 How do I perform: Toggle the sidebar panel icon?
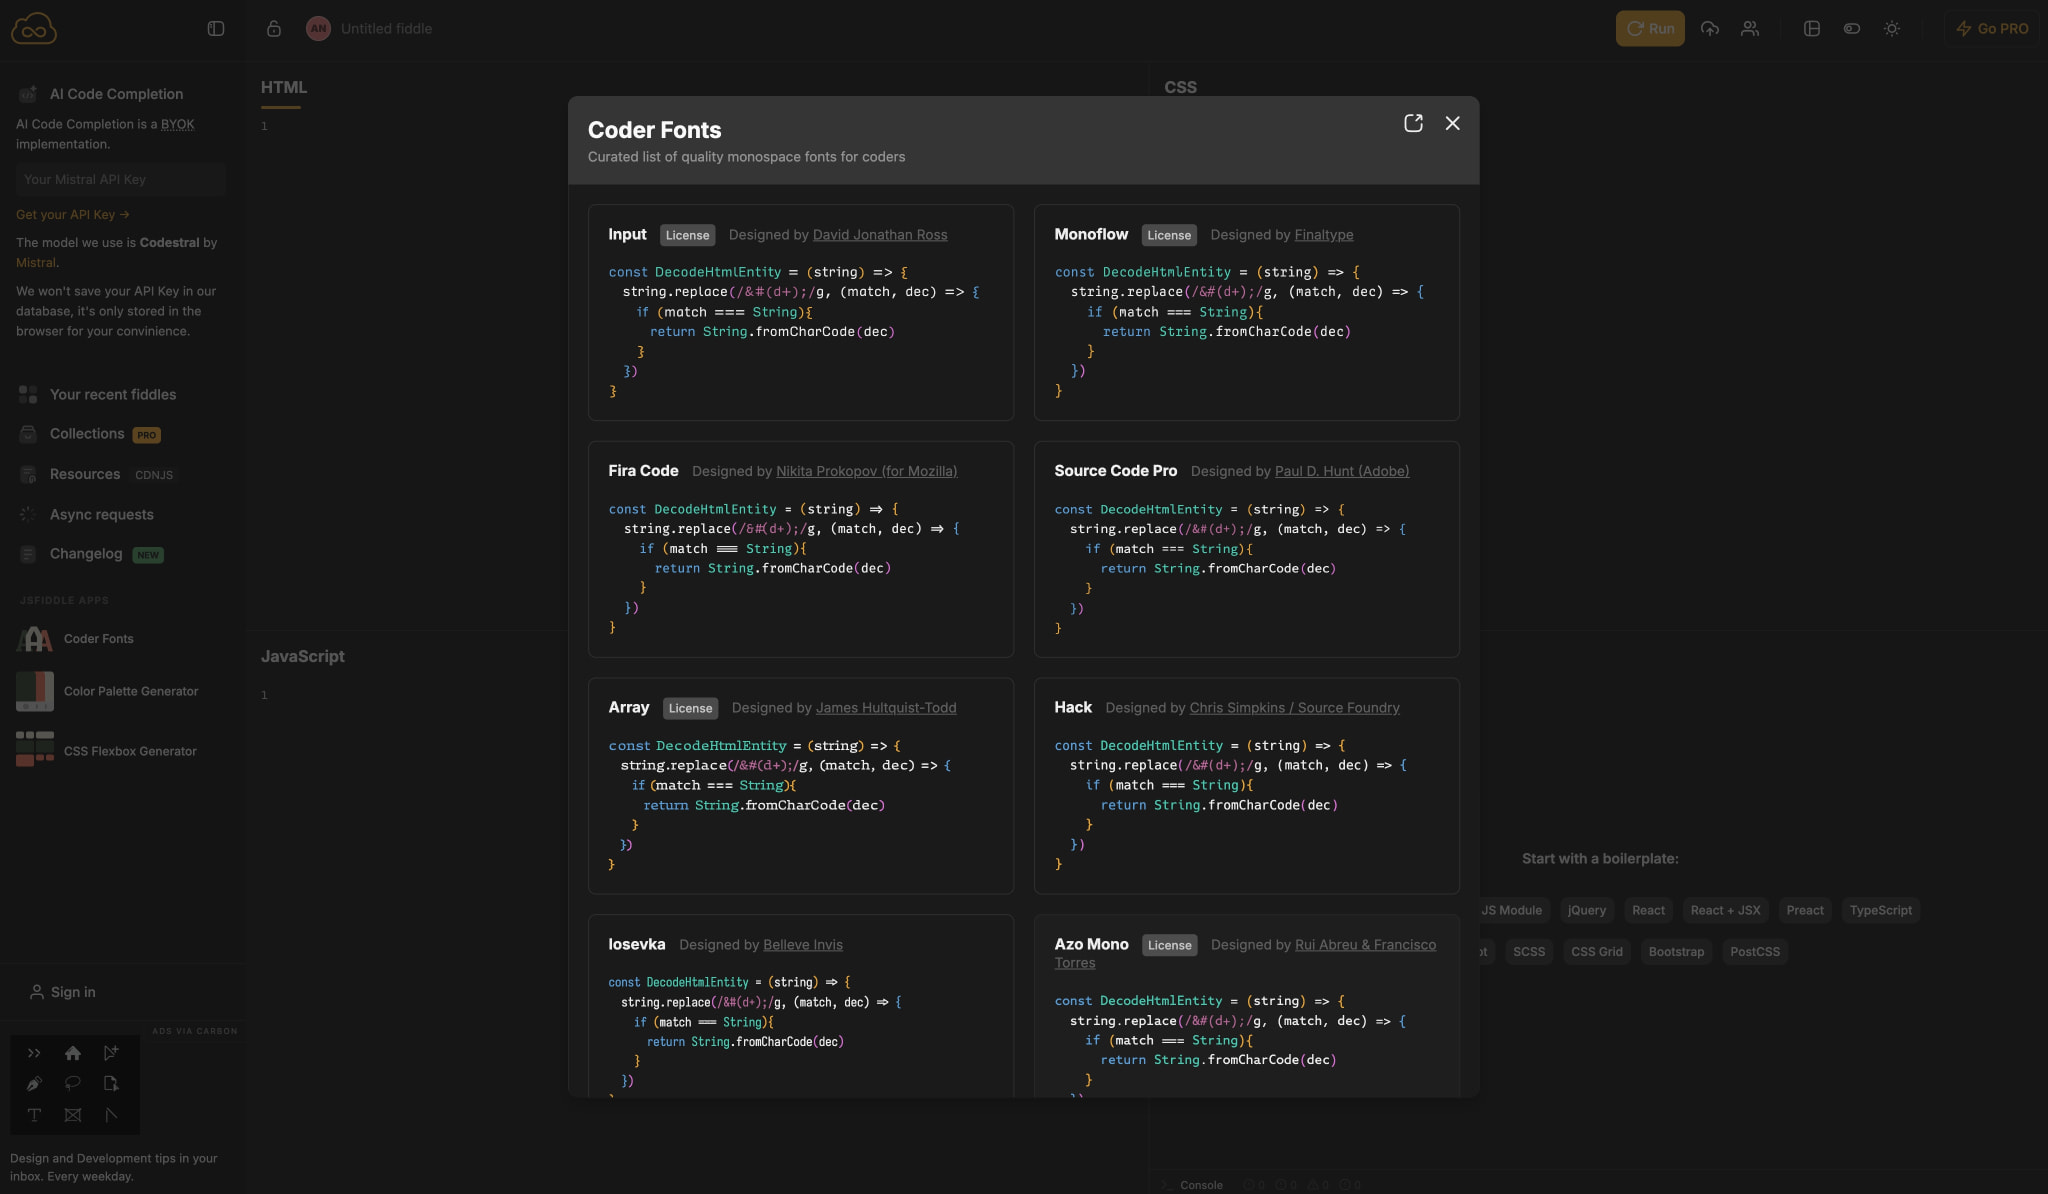click(x=216, y=29)
